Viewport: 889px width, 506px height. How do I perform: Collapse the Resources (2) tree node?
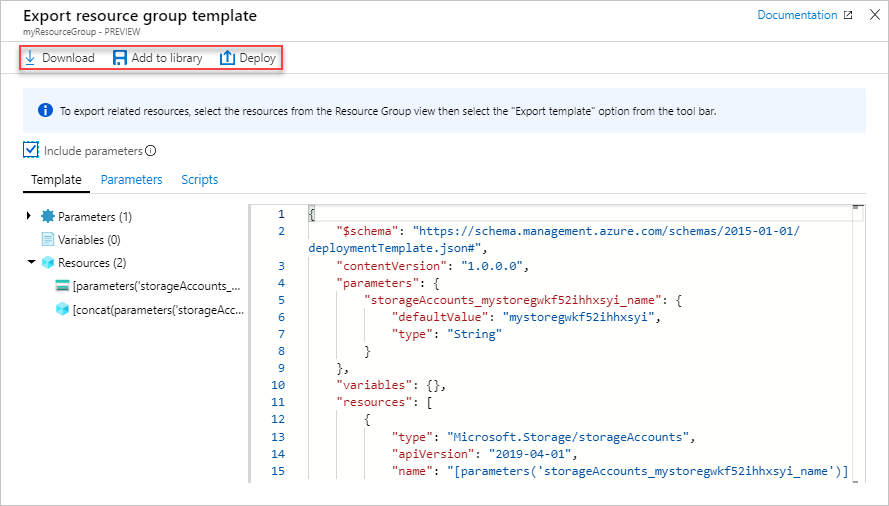pos(29,262)
